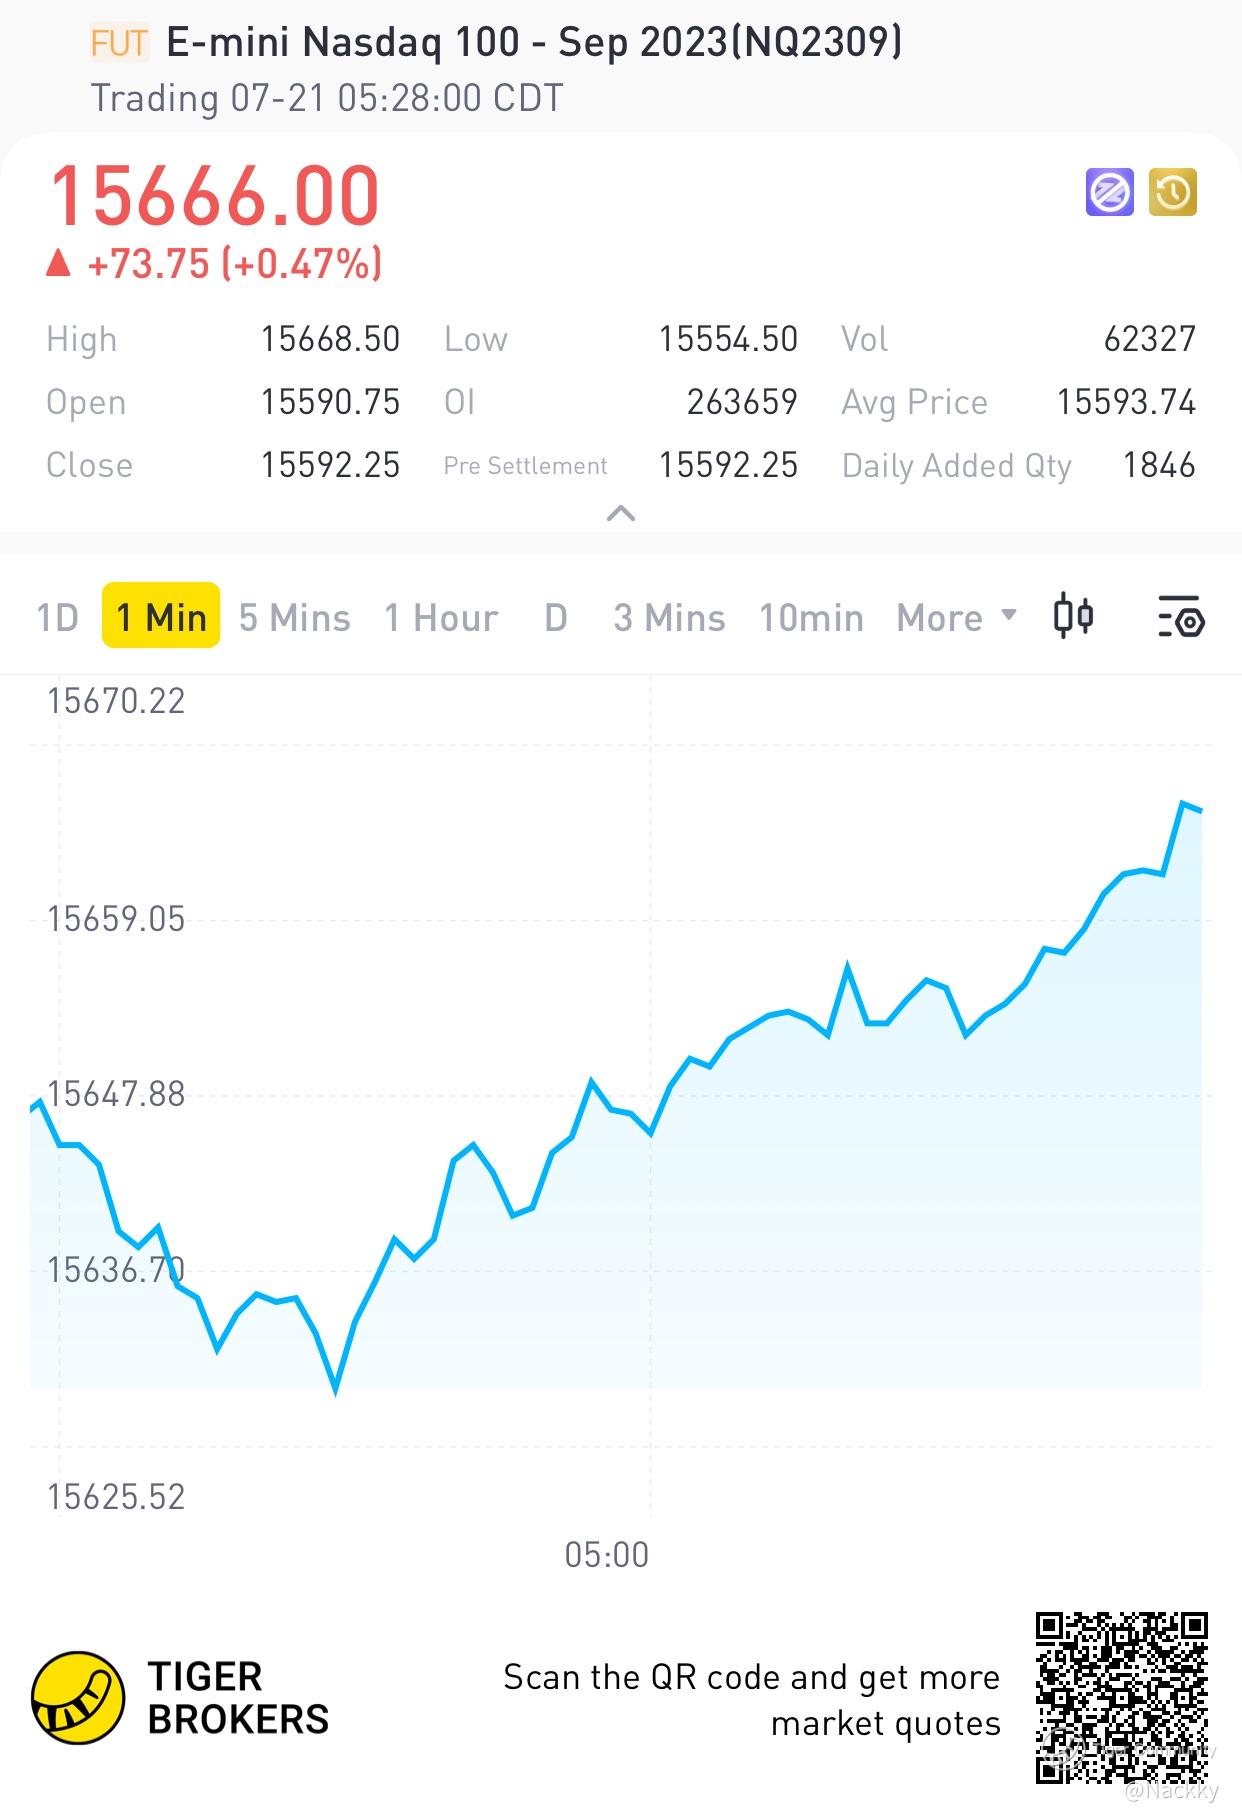Expand the More timeframes dropdown
This screenshot has width=1242, height=1818.
point(956,618)
